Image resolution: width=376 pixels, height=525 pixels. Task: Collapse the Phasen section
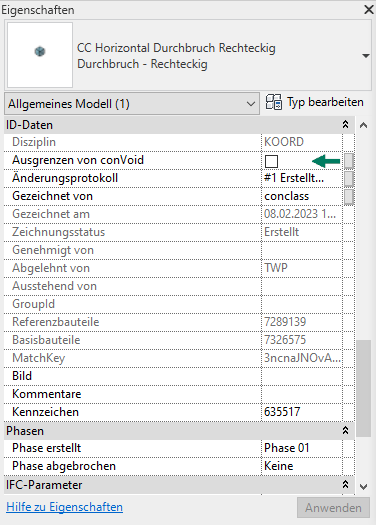pyautogui.click(x=346, y=430)
